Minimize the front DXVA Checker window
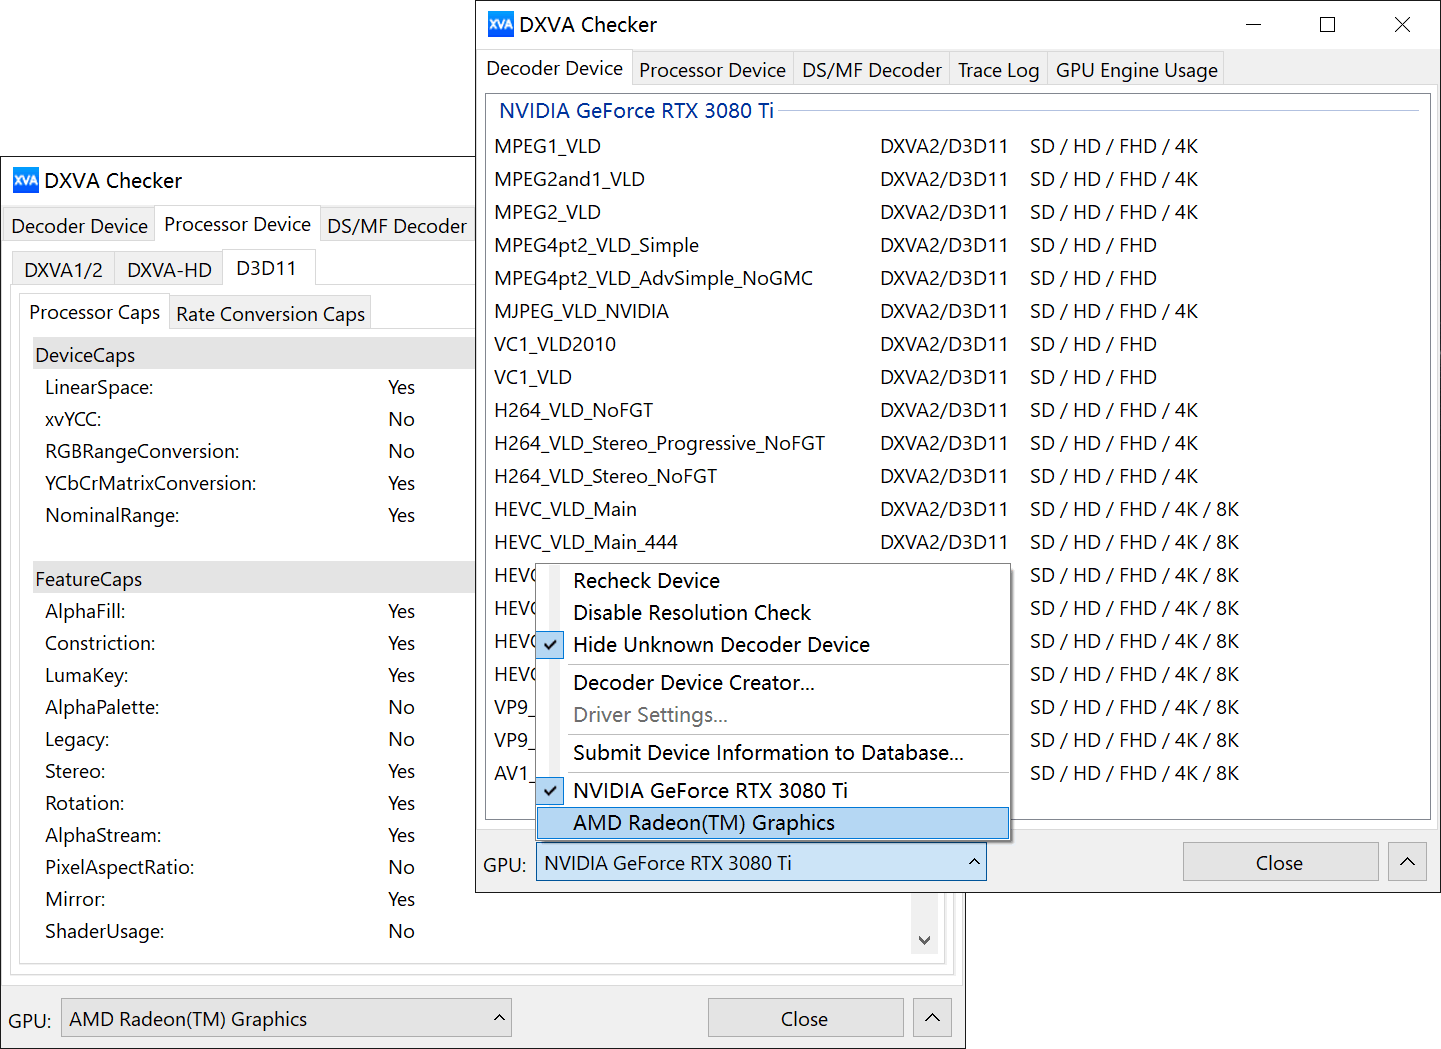Screen dimensions: 1441x1049 coord(1254,25)
